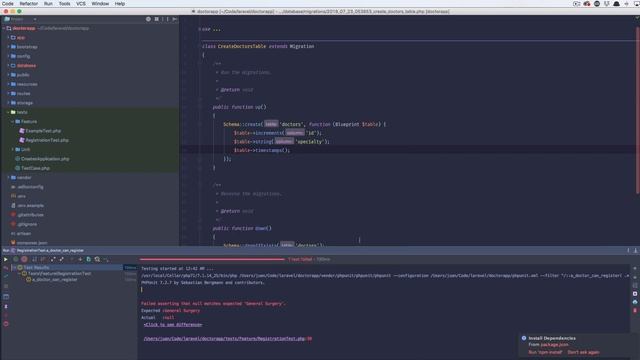640x360 pixels.
Task: Open test runner settings gear
Action: coord(106,259)
